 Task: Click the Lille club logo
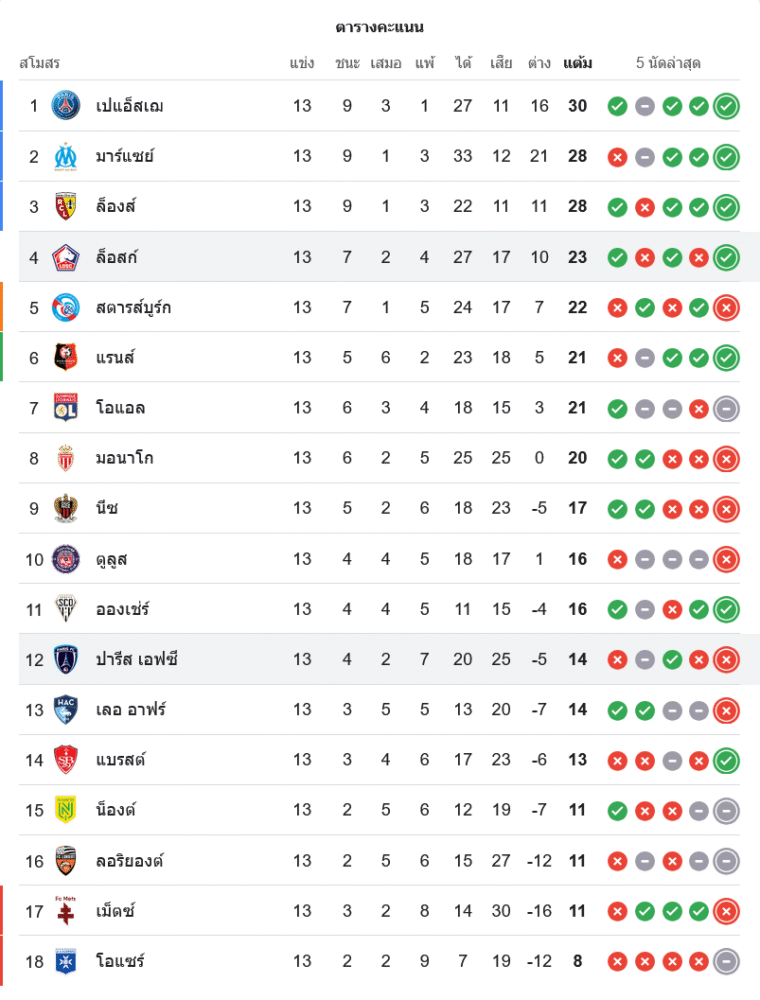66,257
